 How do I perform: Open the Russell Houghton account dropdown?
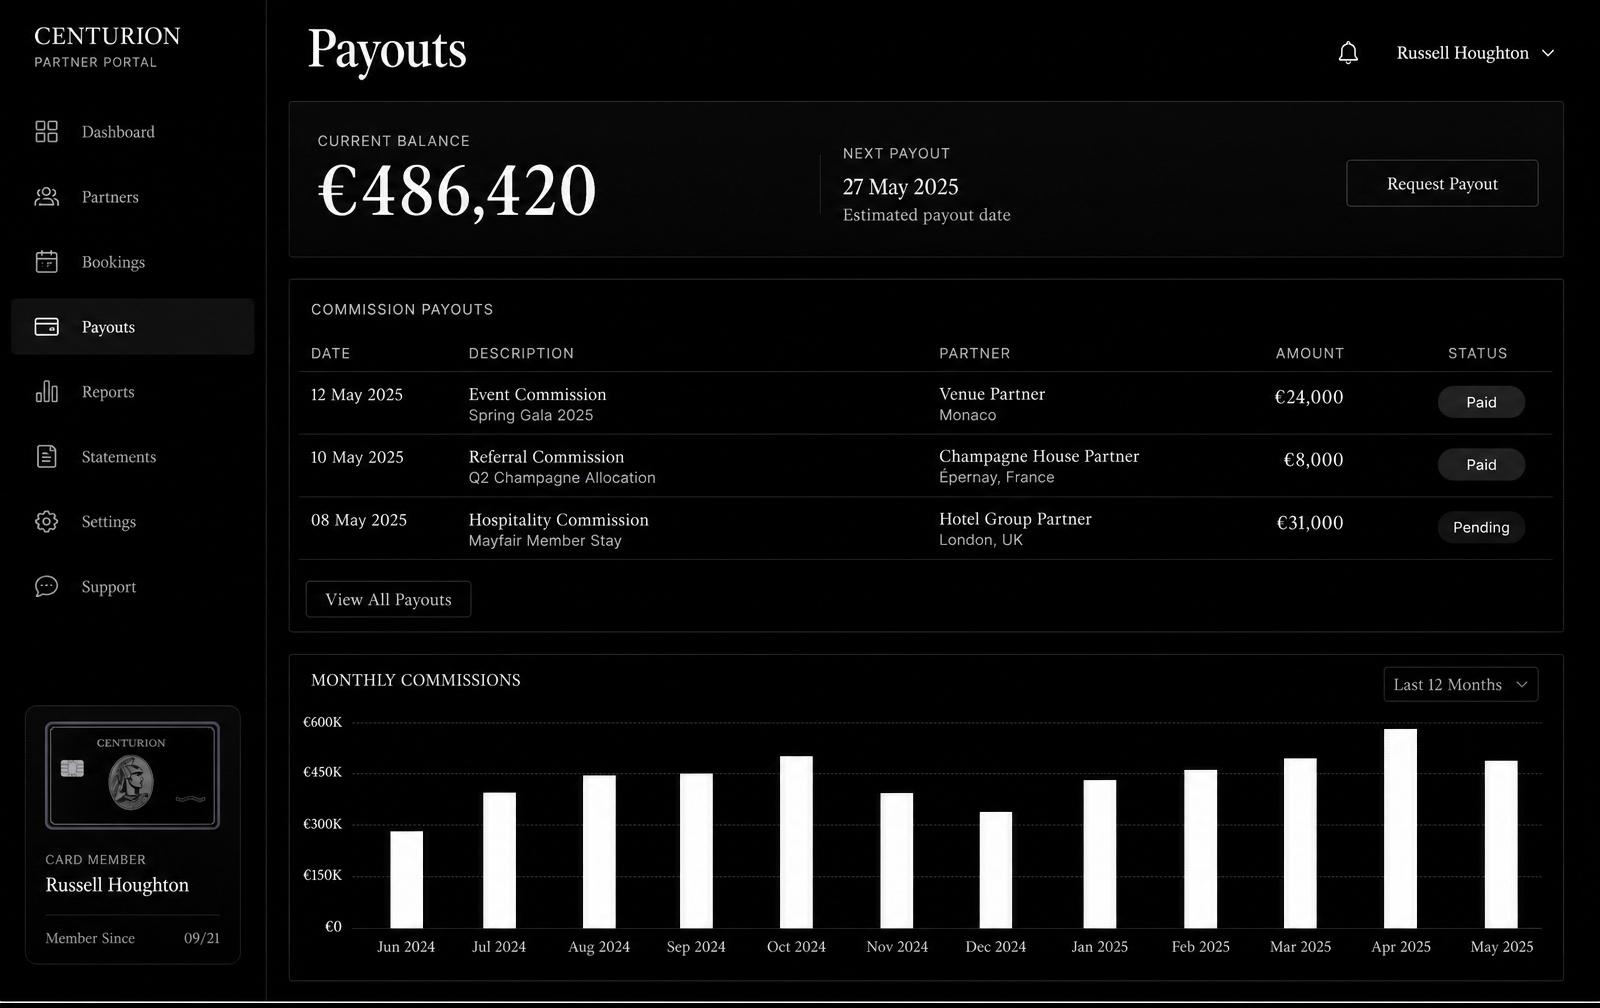point(1475,53)
